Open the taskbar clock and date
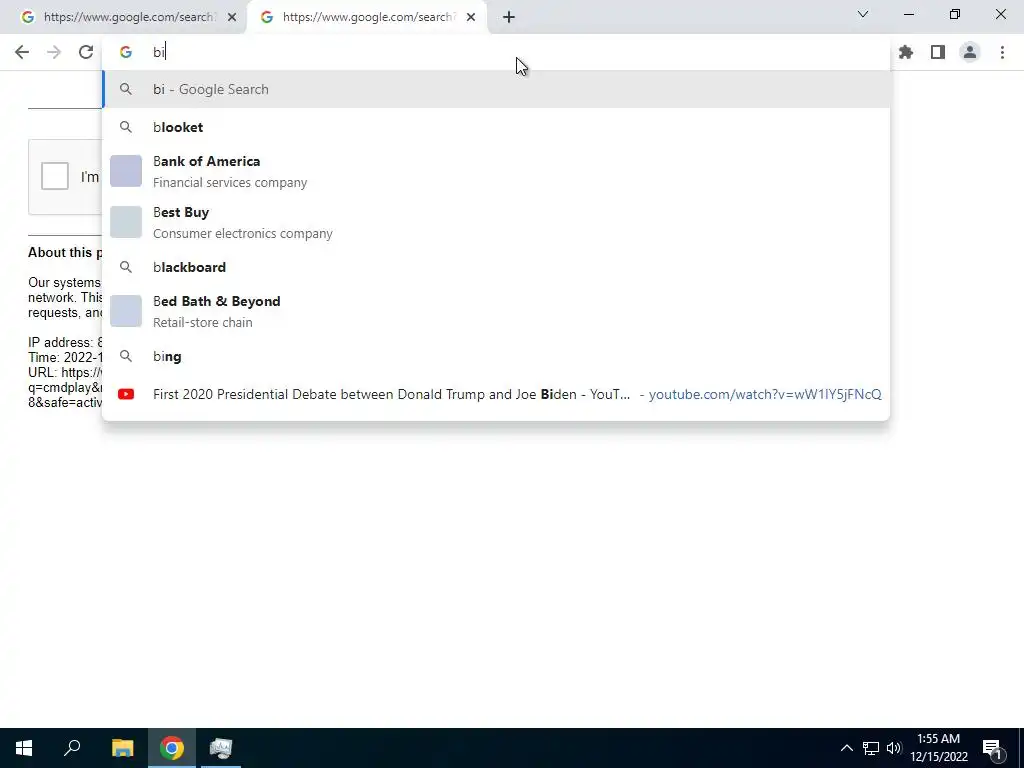This screenshot has width=1024, height=768. pyautogui.click(x=938, y=748)
